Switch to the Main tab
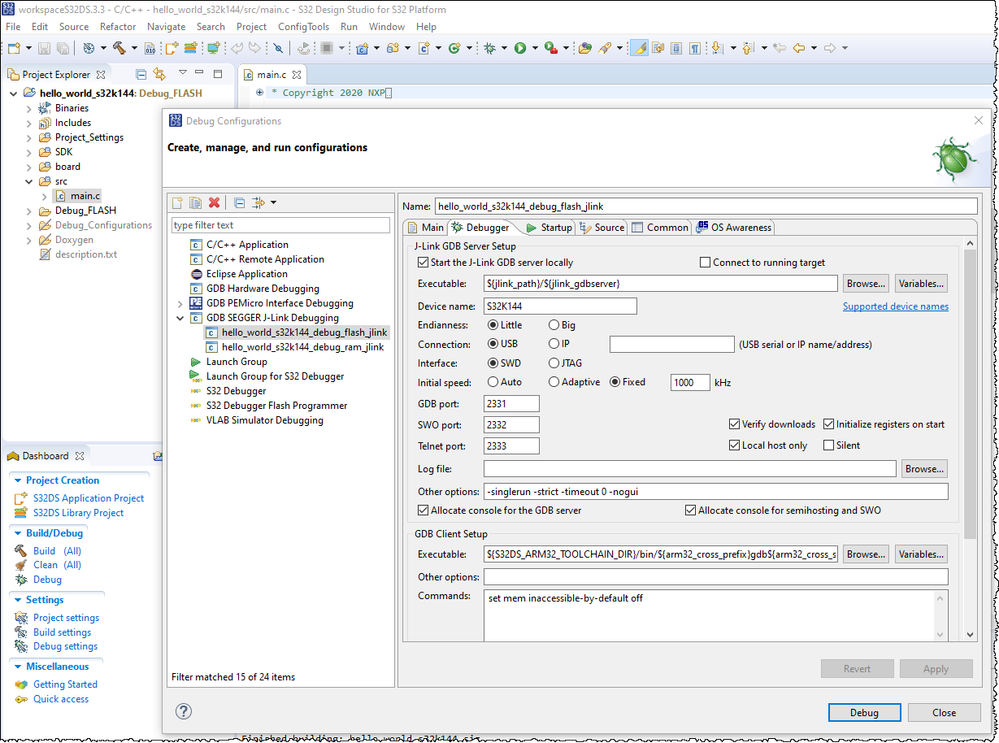Image resolution: width=999 pixels, height=743 pixels. (426, 227)
